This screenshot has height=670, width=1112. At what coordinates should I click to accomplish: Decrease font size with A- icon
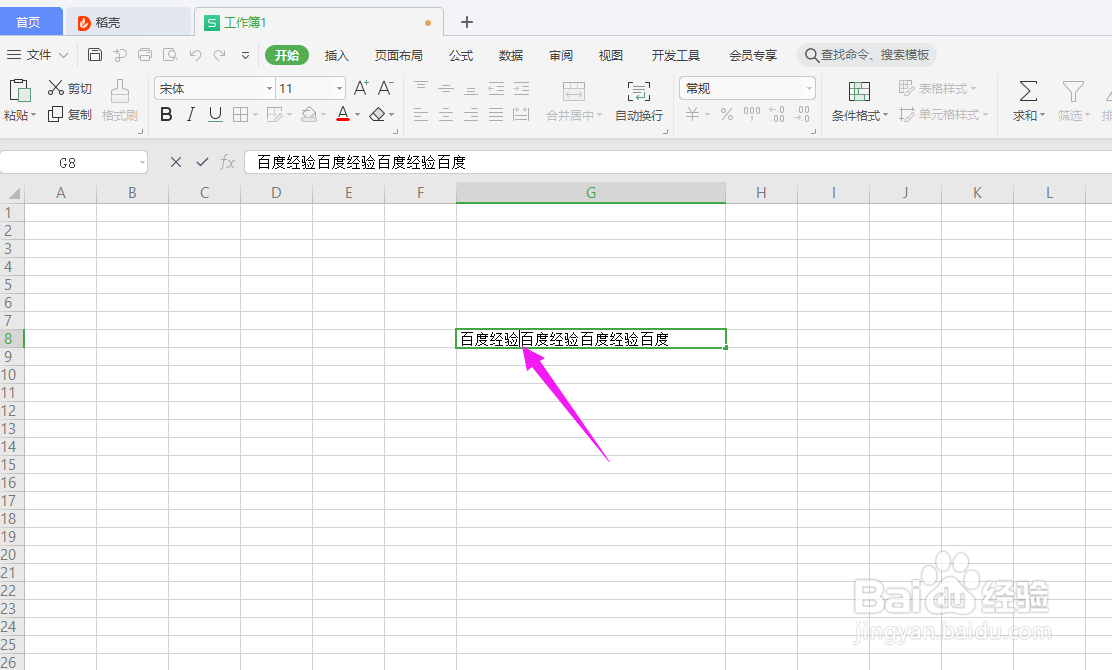click(385, 88)
